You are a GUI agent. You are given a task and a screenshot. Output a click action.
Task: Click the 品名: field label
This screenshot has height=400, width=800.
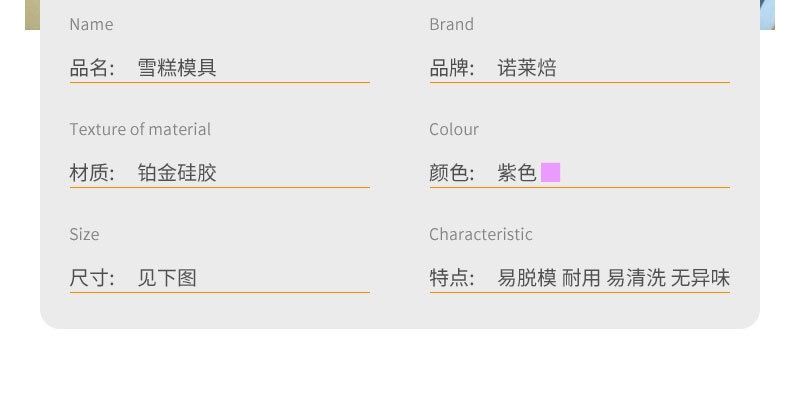[93, 68]
